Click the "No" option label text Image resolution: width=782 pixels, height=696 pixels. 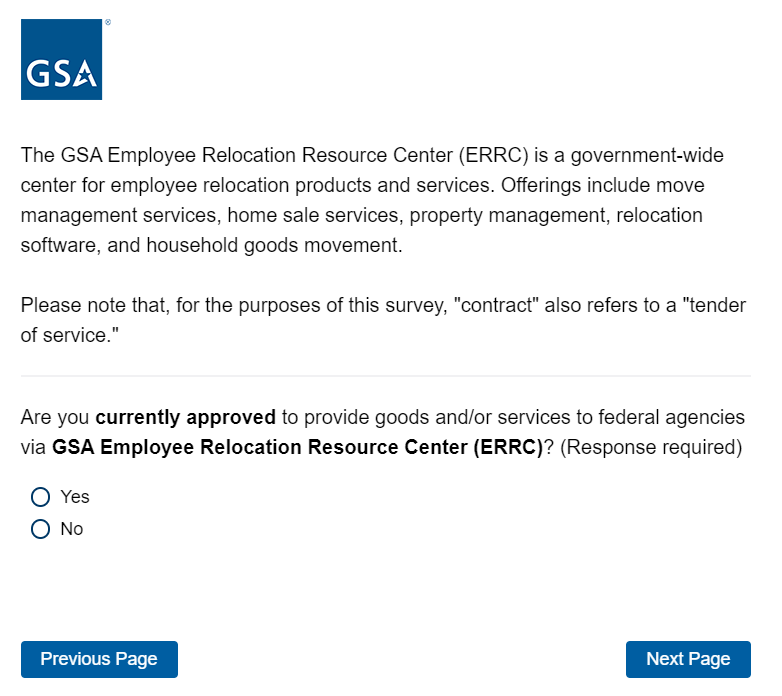72,529
